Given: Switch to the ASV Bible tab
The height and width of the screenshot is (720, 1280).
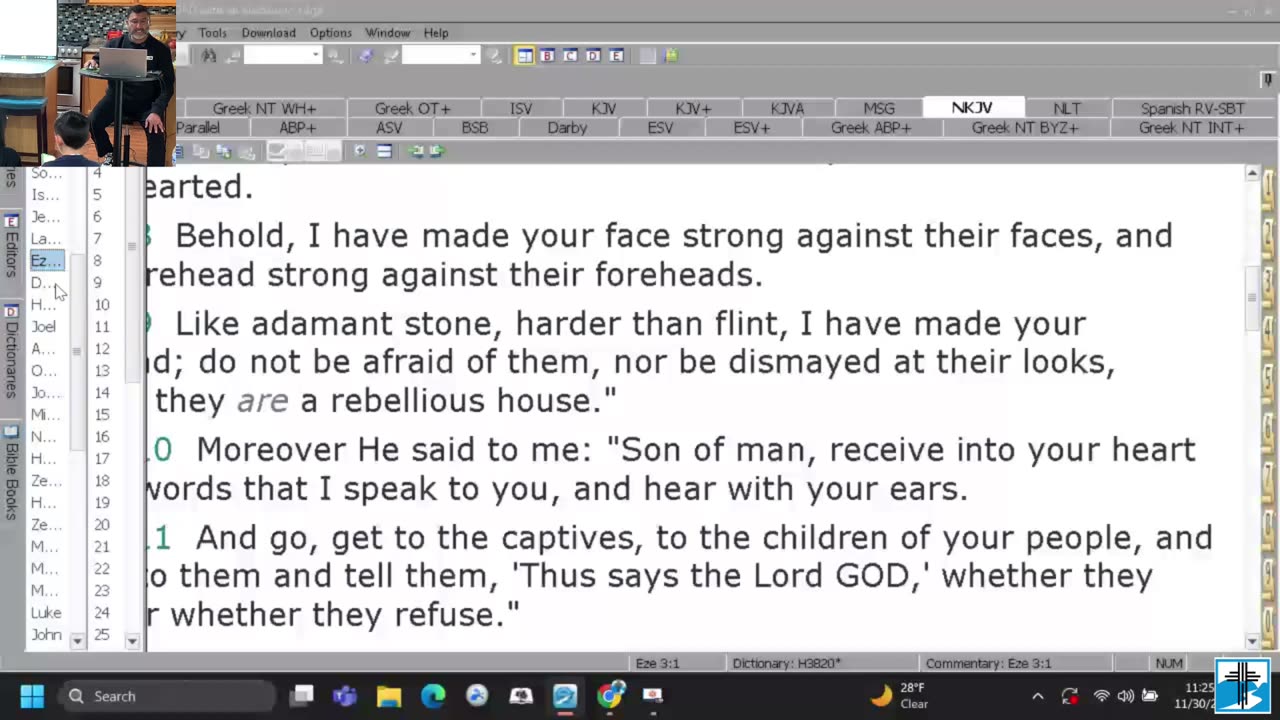Looking at the screenshot, I should coord(389,128).
